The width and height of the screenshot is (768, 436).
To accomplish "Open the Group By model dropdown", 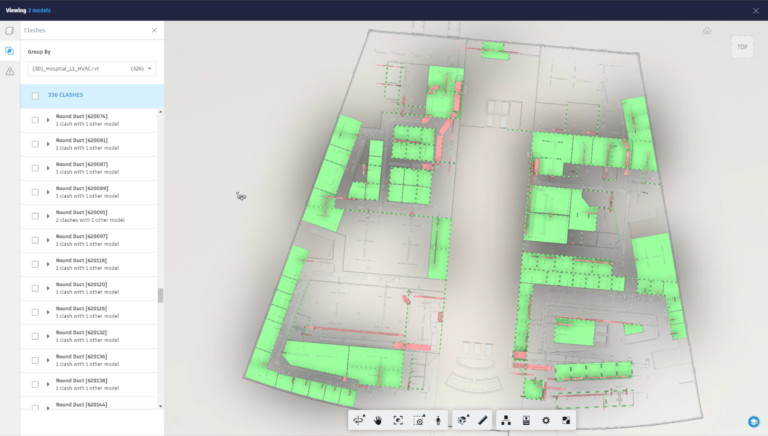I will (x=92, y=69).
